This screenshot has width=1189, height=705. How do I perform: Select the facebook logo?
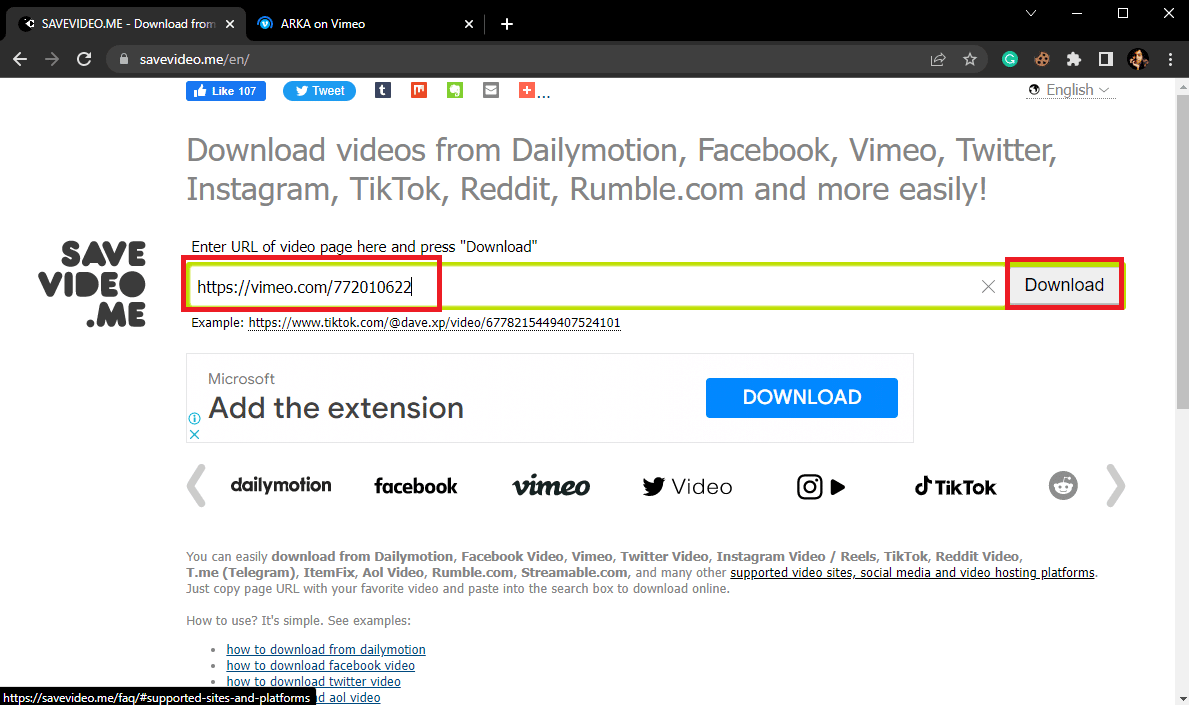click(x=416, y=486)
